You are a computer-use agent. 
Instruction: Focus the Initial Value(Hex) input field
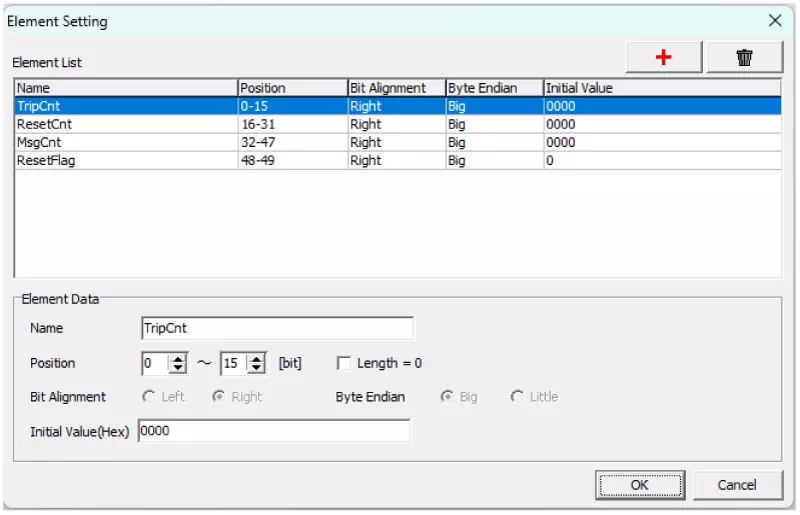point(274,431)
